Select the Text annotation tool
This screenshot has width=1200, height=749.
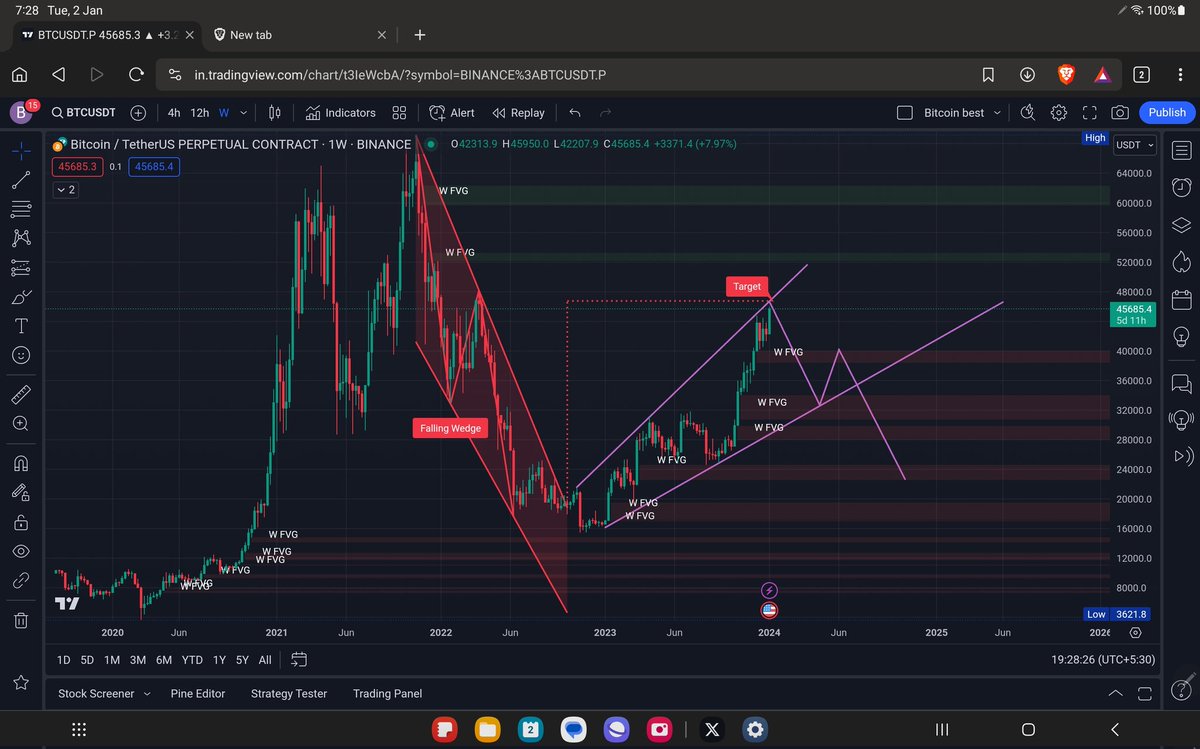tap(21, 326)
